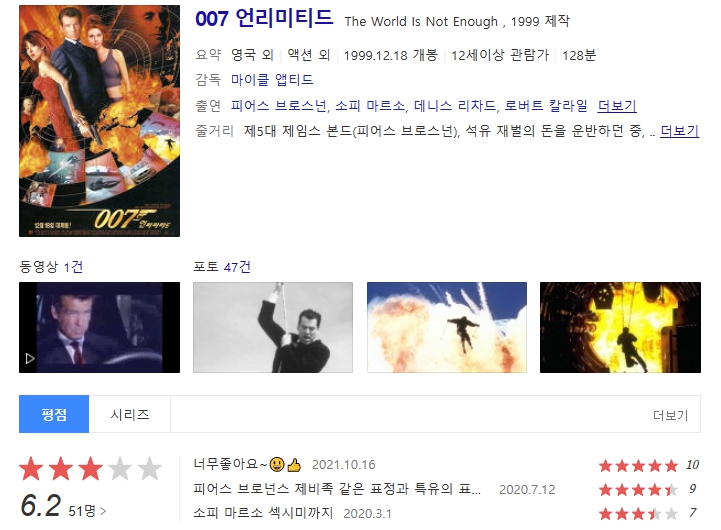Open the 포토 47건 heading
Viewport: 721px width, 530px height.
(x=222, y=267)
